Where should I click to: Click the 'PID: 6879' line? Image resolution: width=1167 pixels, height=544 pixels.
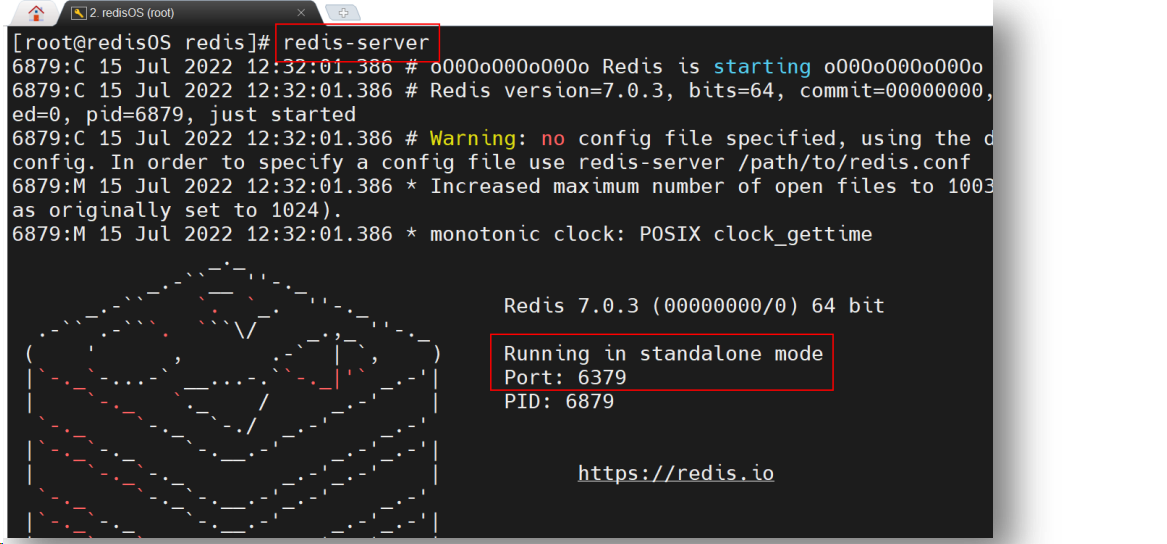pyautogui.click(x=559, y=401)
